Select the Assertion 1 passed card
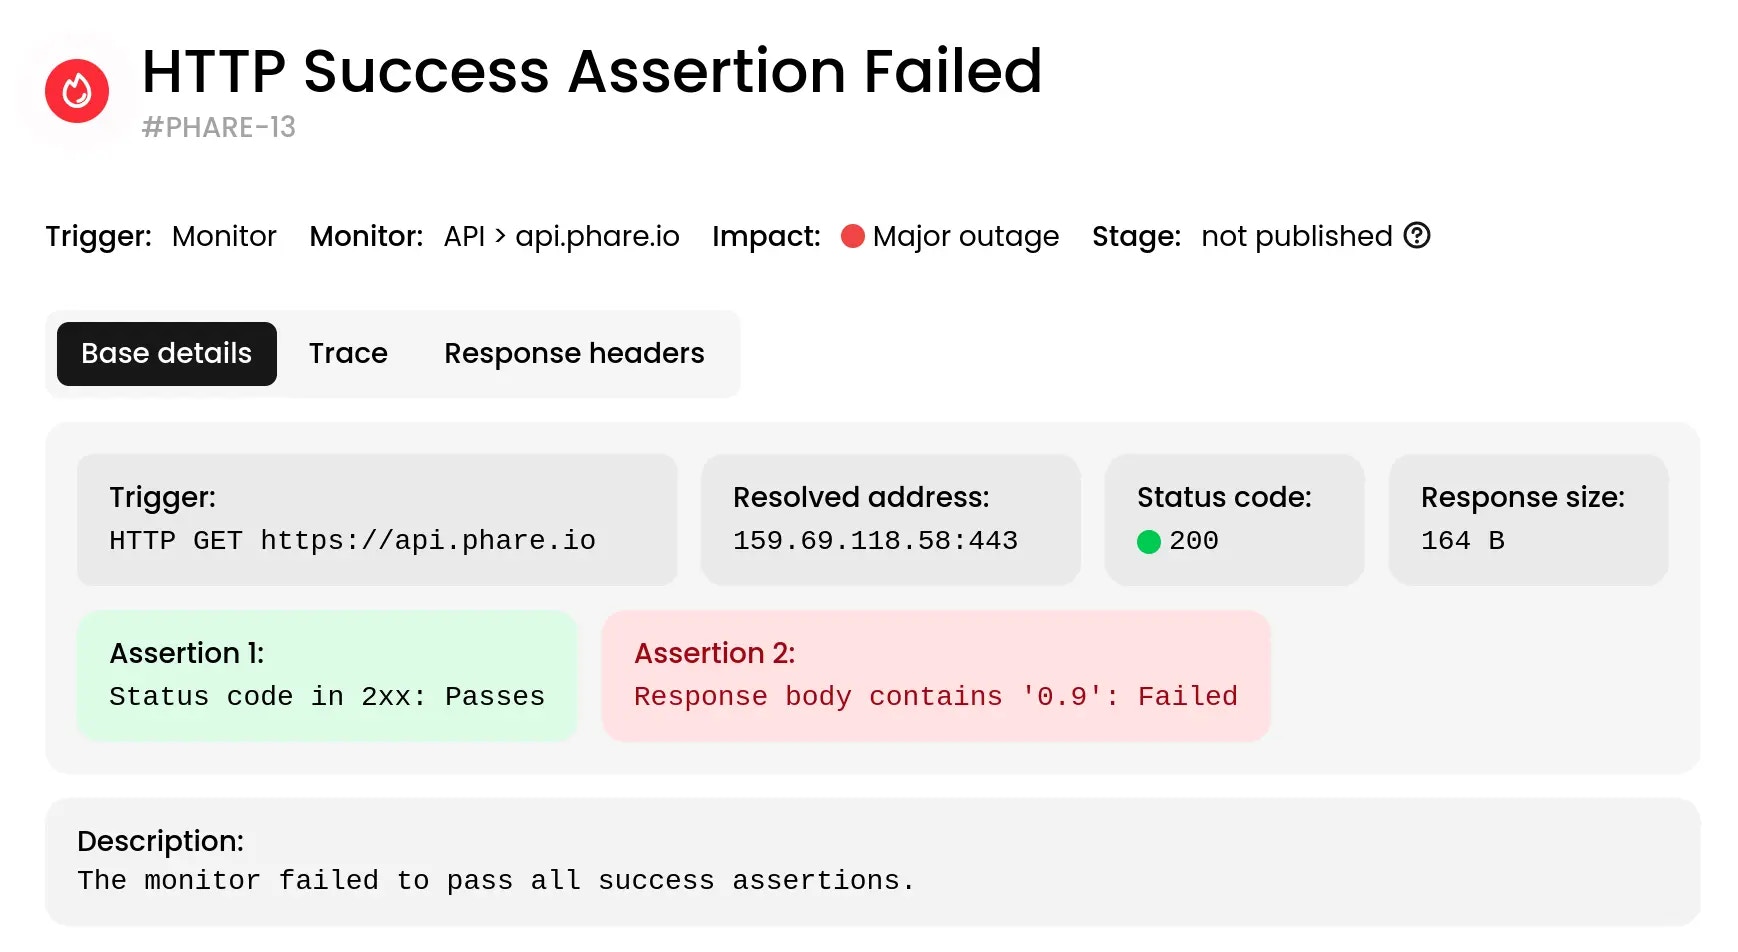The height and width of the screenshot is (952, 1738). click(327, 676)
